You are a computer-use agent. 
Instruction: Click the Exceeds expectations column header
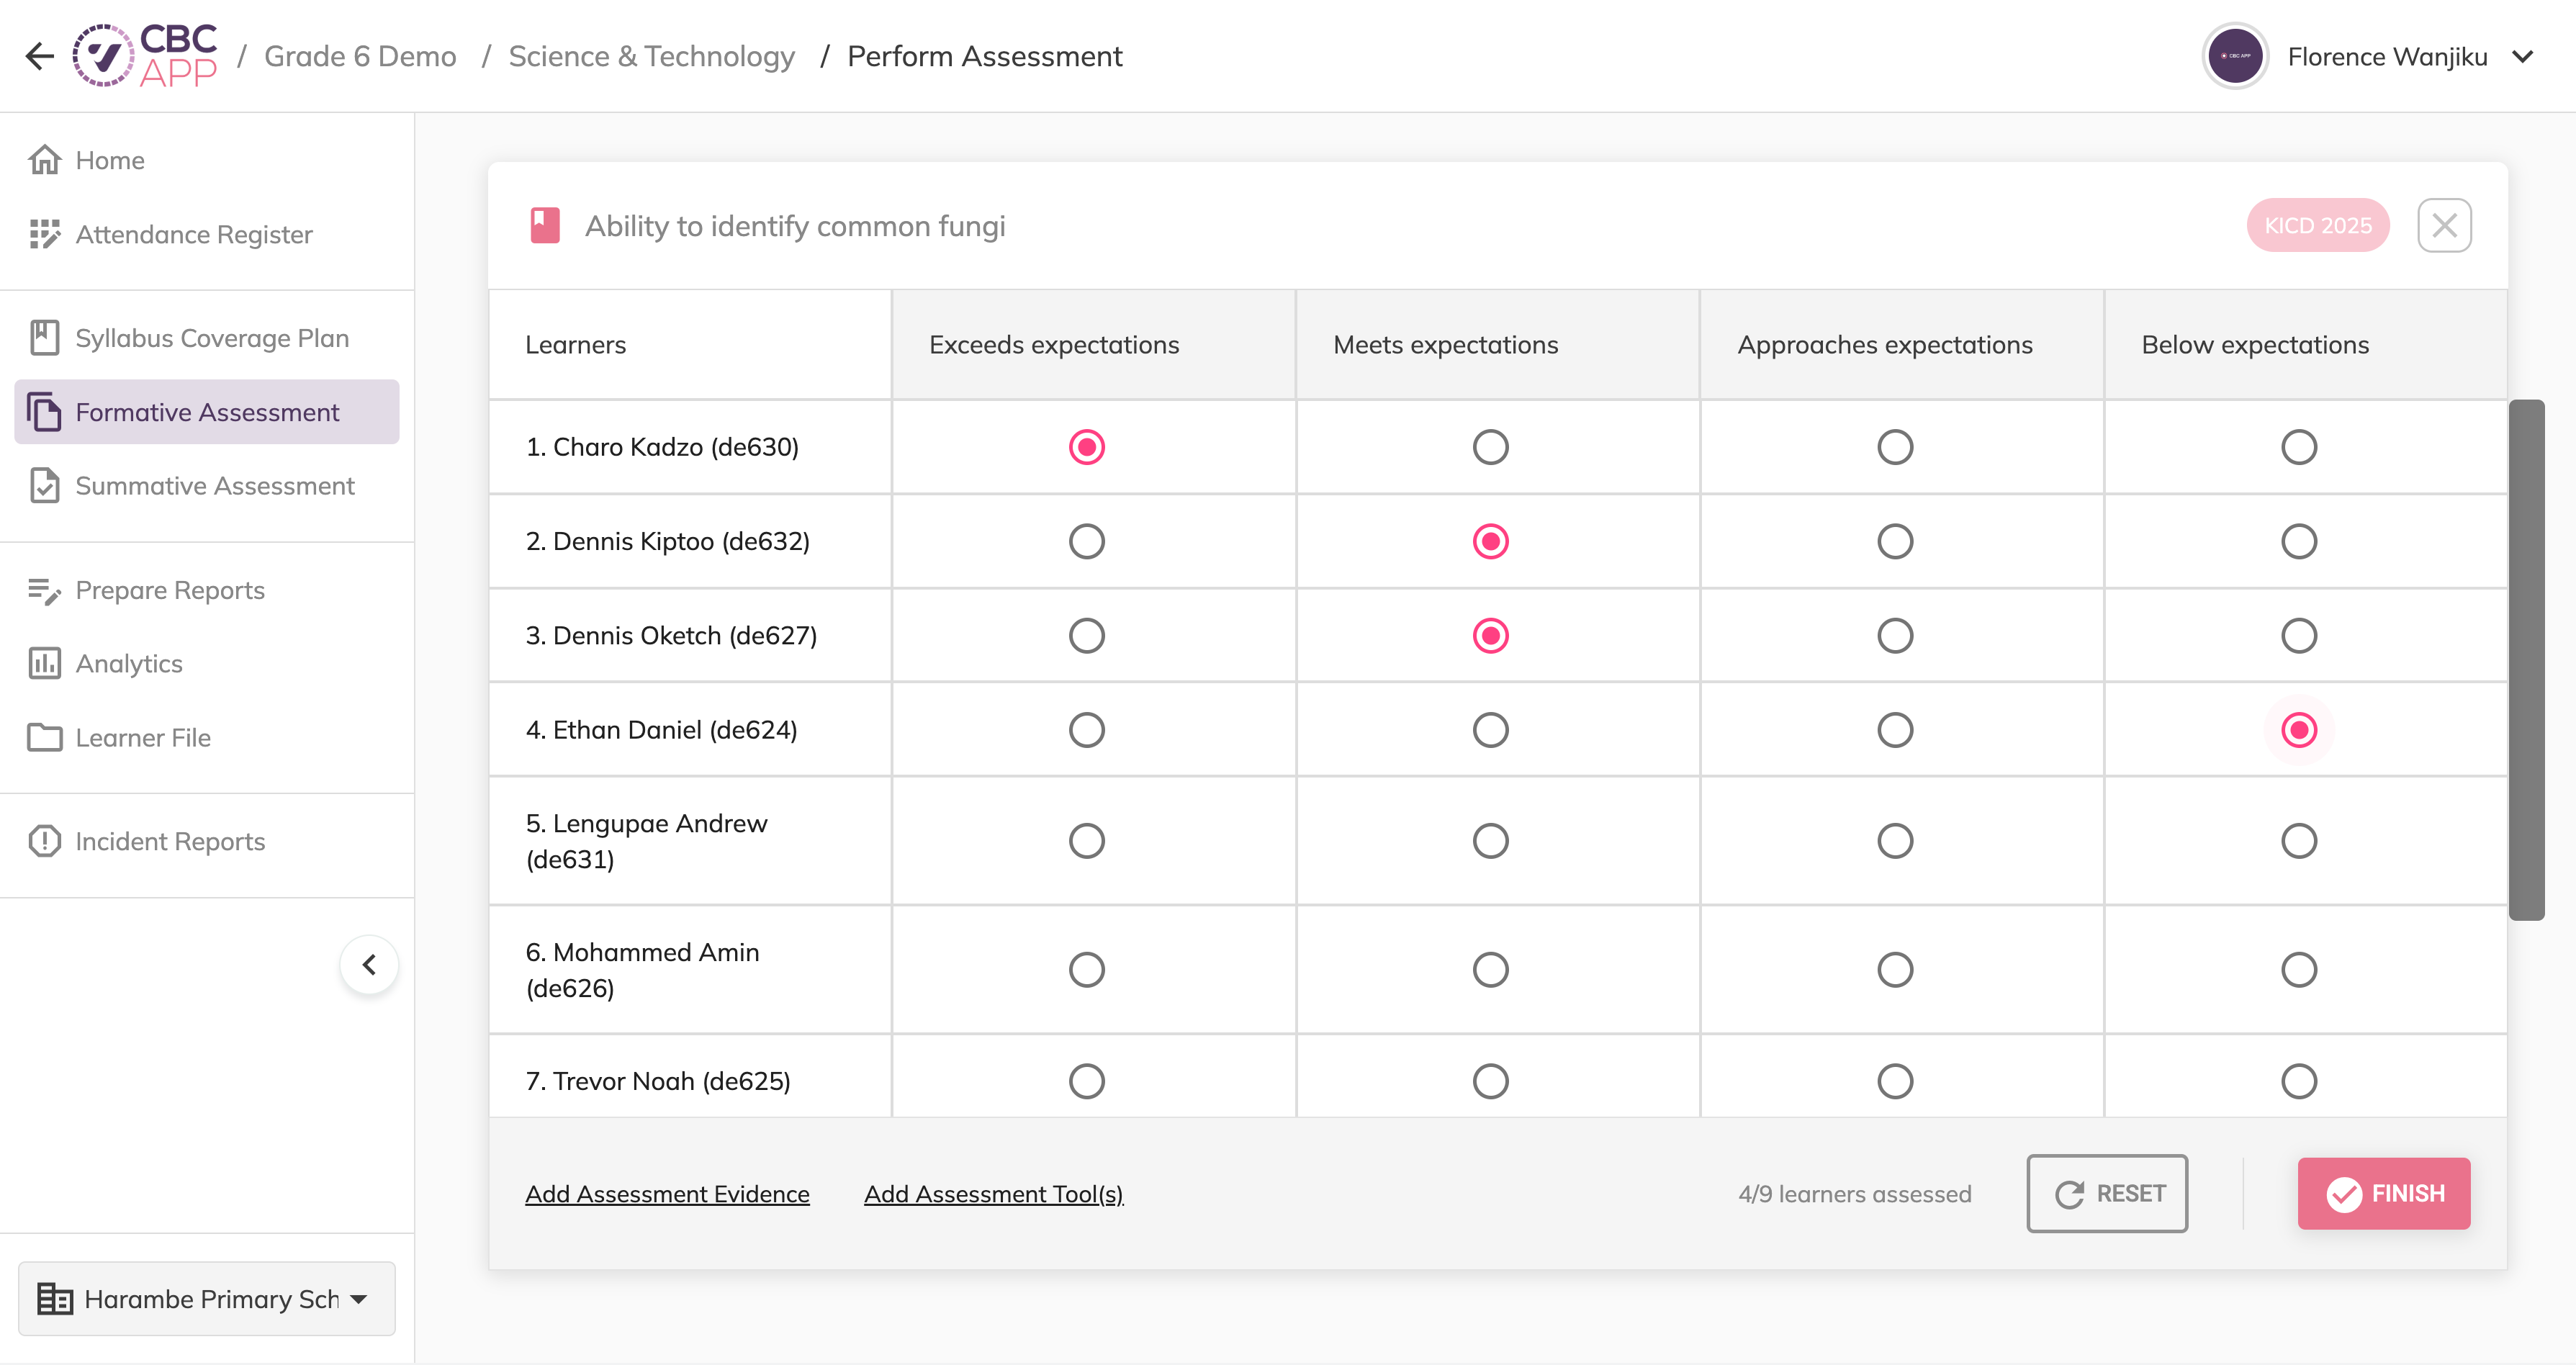pos(1094,345)
